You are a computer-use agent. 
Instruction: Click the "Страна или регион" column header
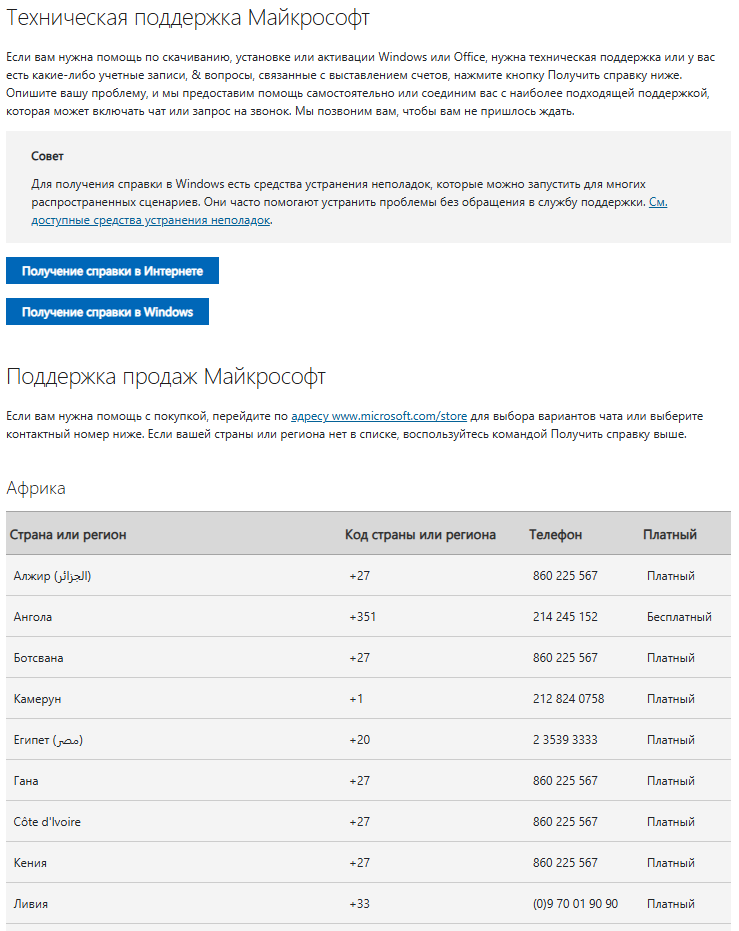point(68,534)
